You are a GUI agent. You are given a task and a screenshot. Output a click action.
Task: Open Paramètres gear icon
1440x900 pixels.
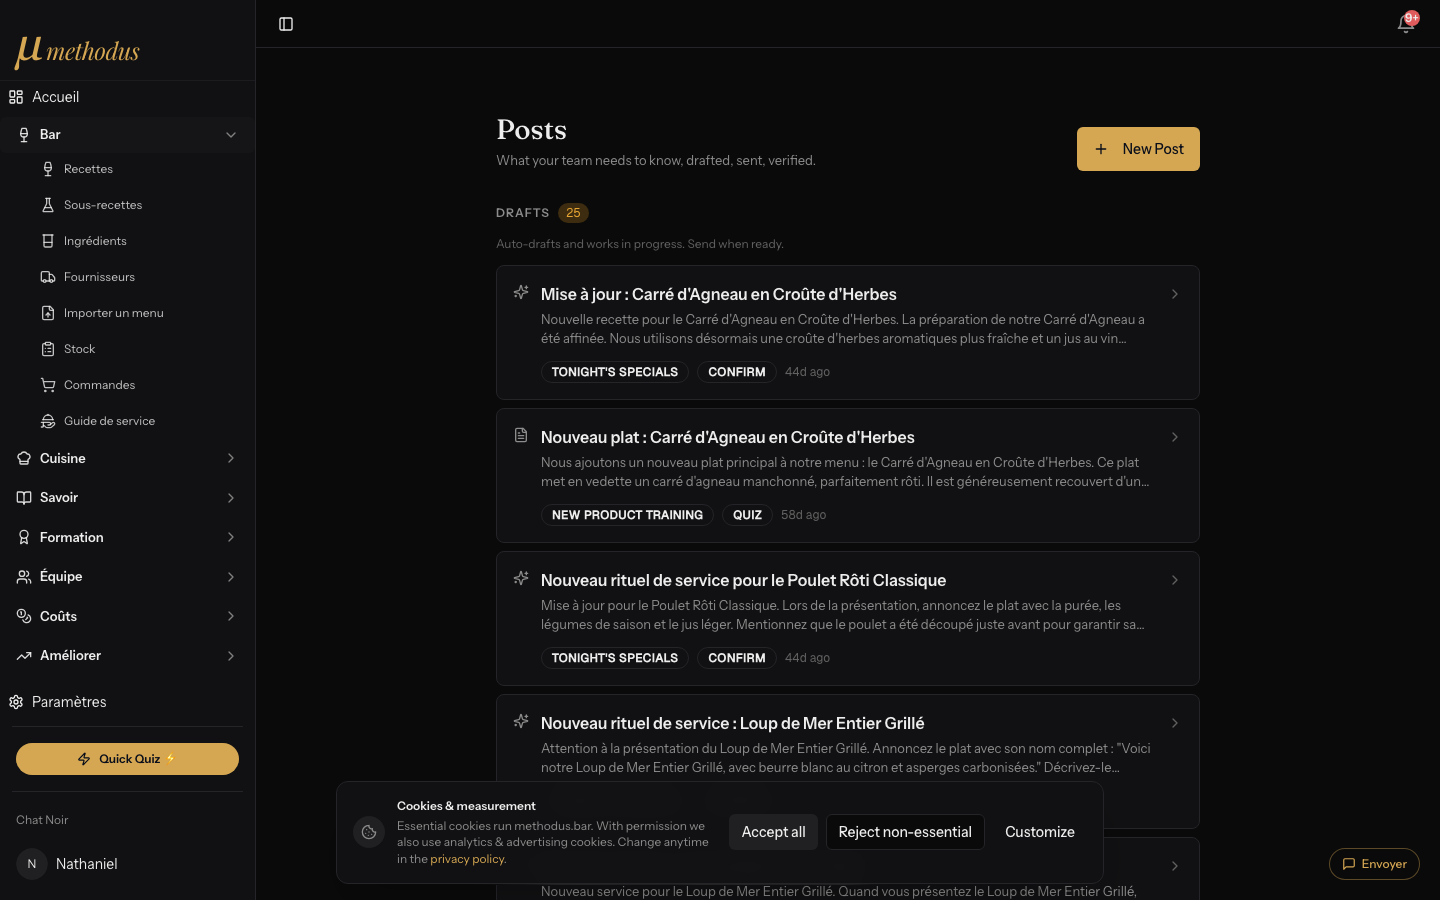click(16, 702)
